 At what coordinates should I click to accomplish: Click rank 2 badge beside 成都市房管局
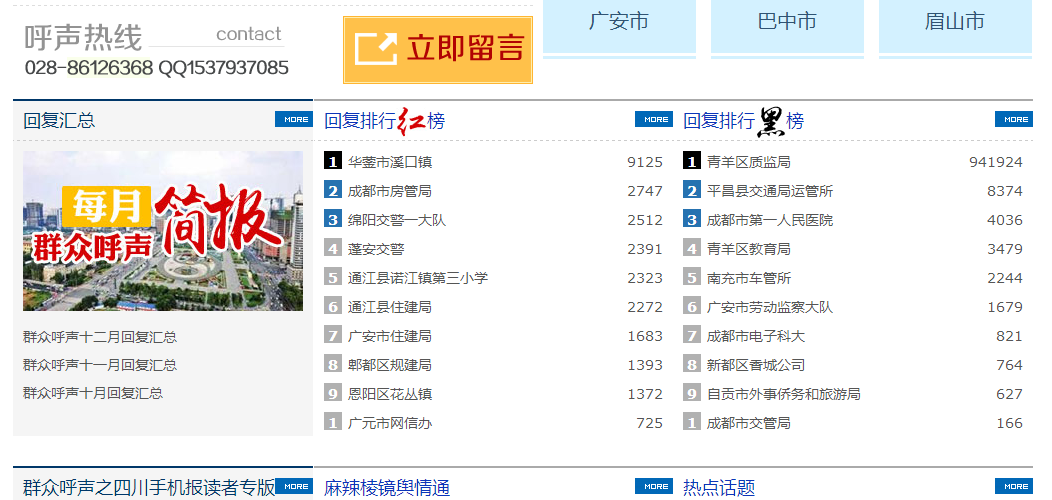[x=333, y=191]
